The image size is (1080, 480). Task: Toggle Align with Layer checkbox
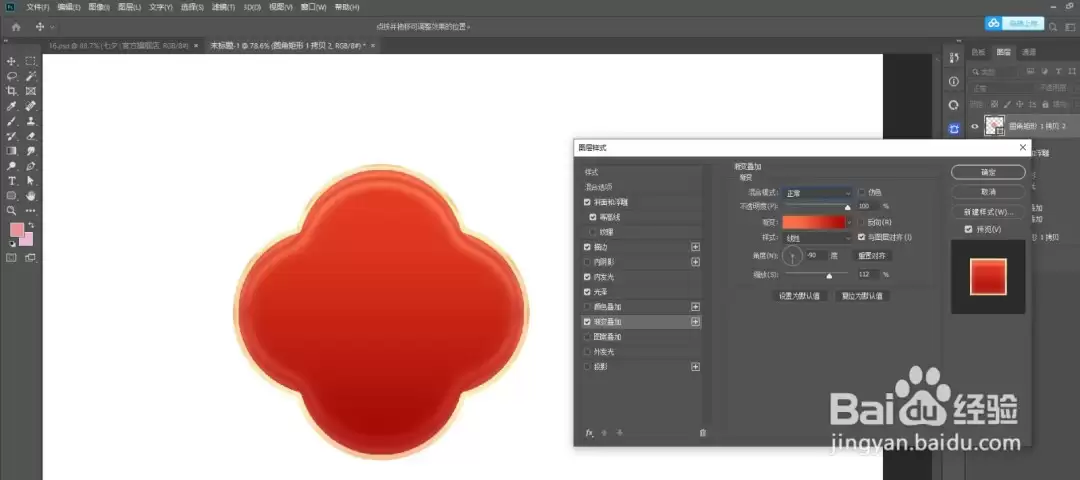pos(862,237)
